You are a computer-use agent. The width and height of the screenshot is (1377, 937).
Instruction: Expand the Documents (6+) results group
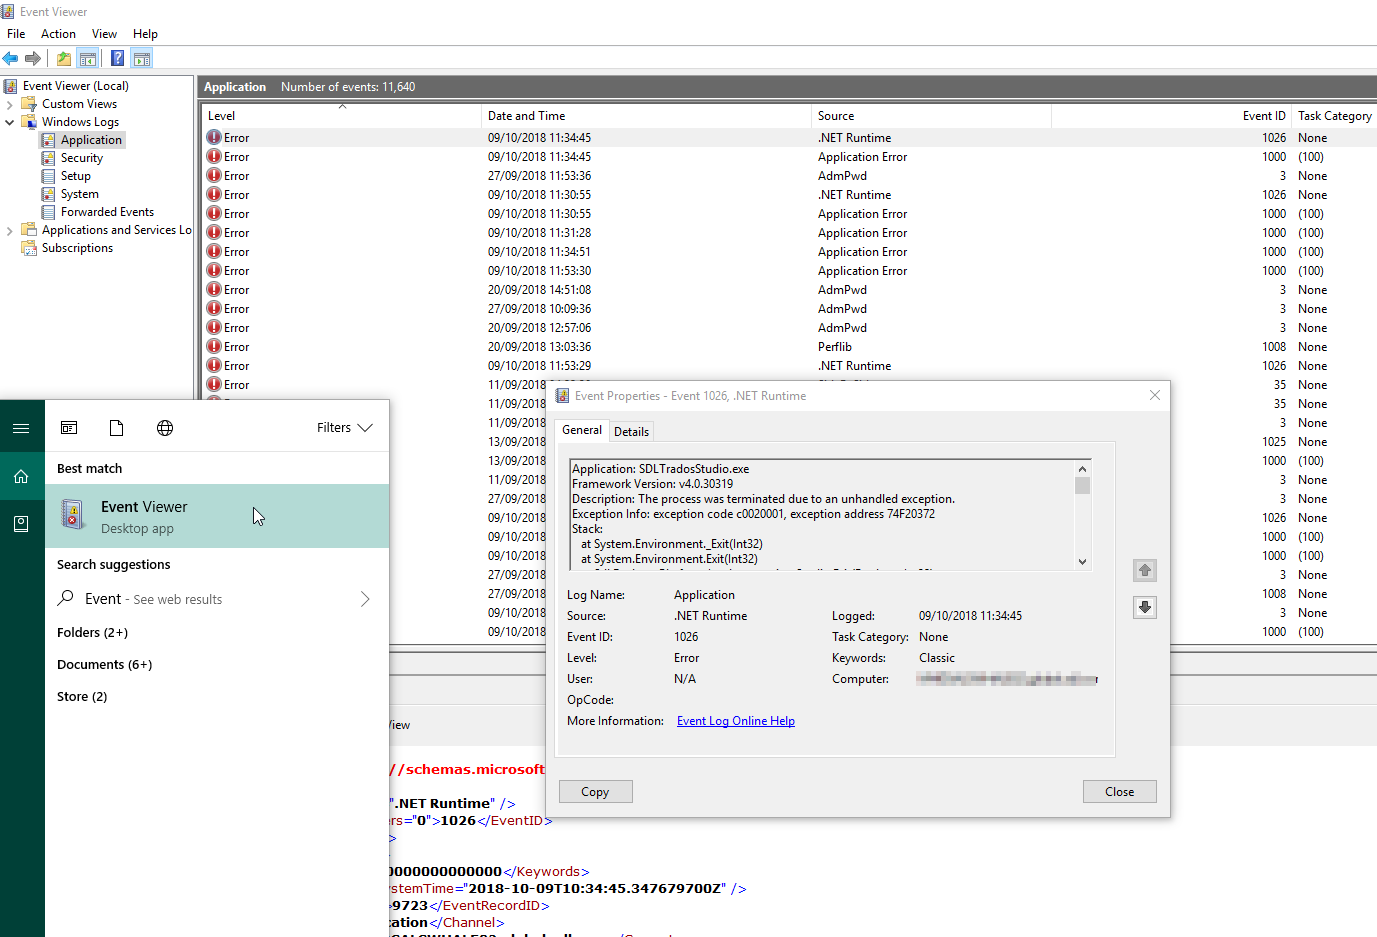click(x=104, y=665)
